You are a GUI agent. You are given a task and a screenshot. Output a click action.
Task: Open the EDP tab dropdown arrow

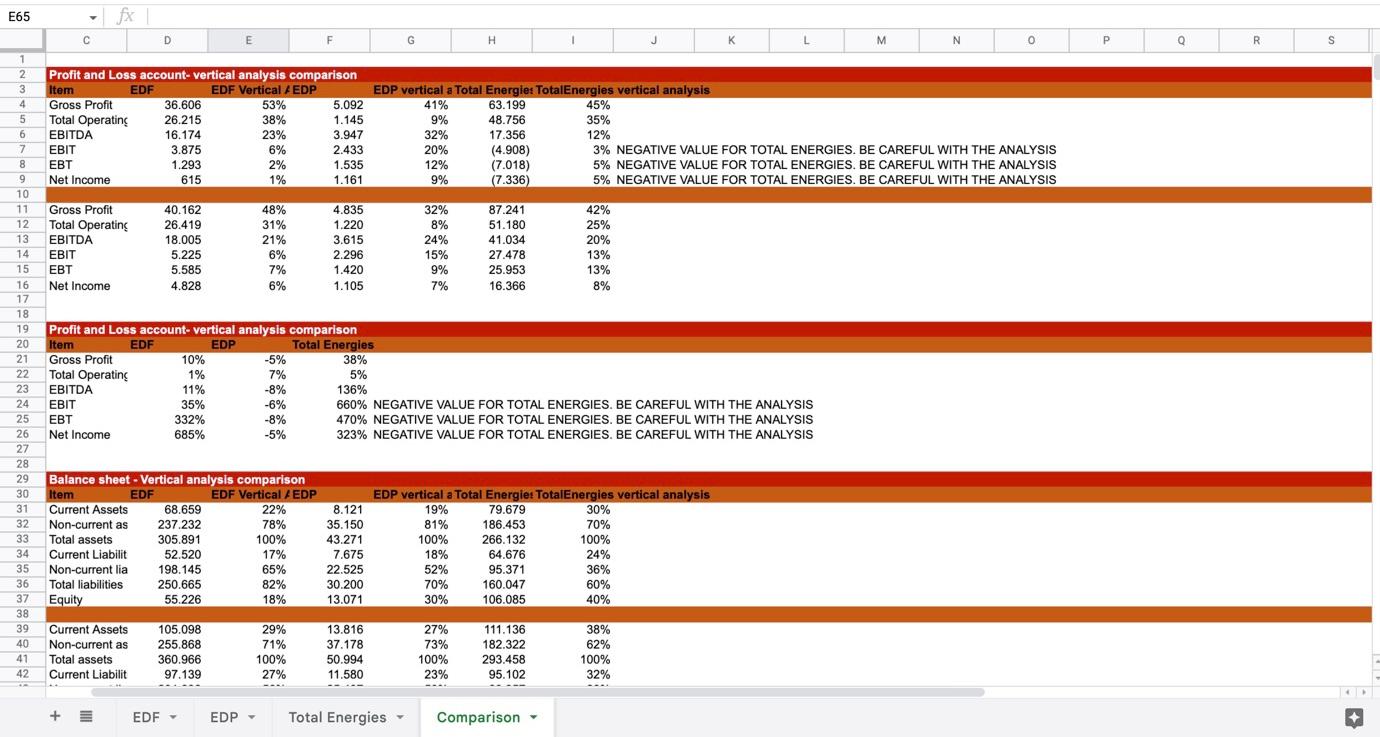point(251,717)
